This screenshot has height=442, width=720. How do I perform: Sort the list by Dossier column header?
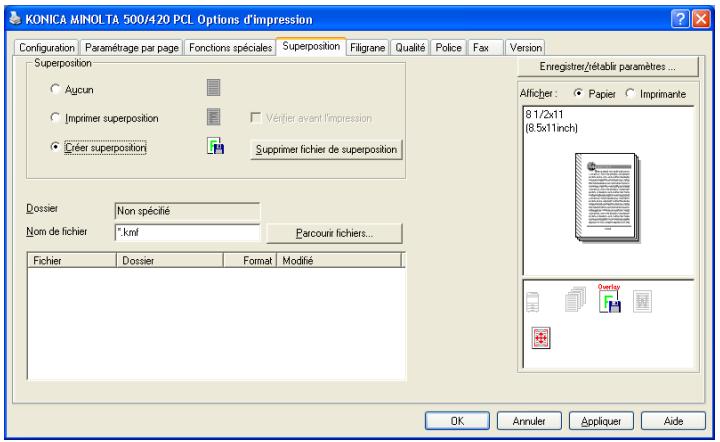[x=170, y=260]
